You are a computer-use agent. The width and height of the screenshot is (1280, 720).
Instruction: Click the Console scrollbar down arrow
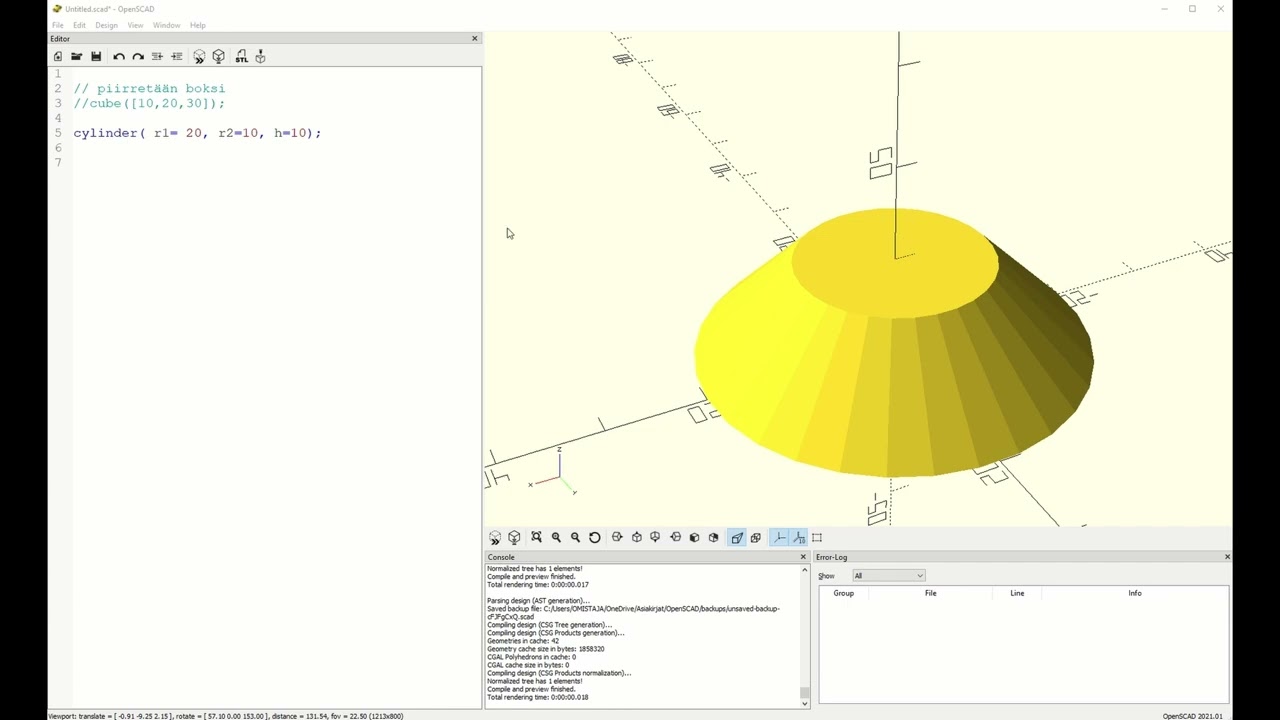pyautogui.click(x=805, y=703)
